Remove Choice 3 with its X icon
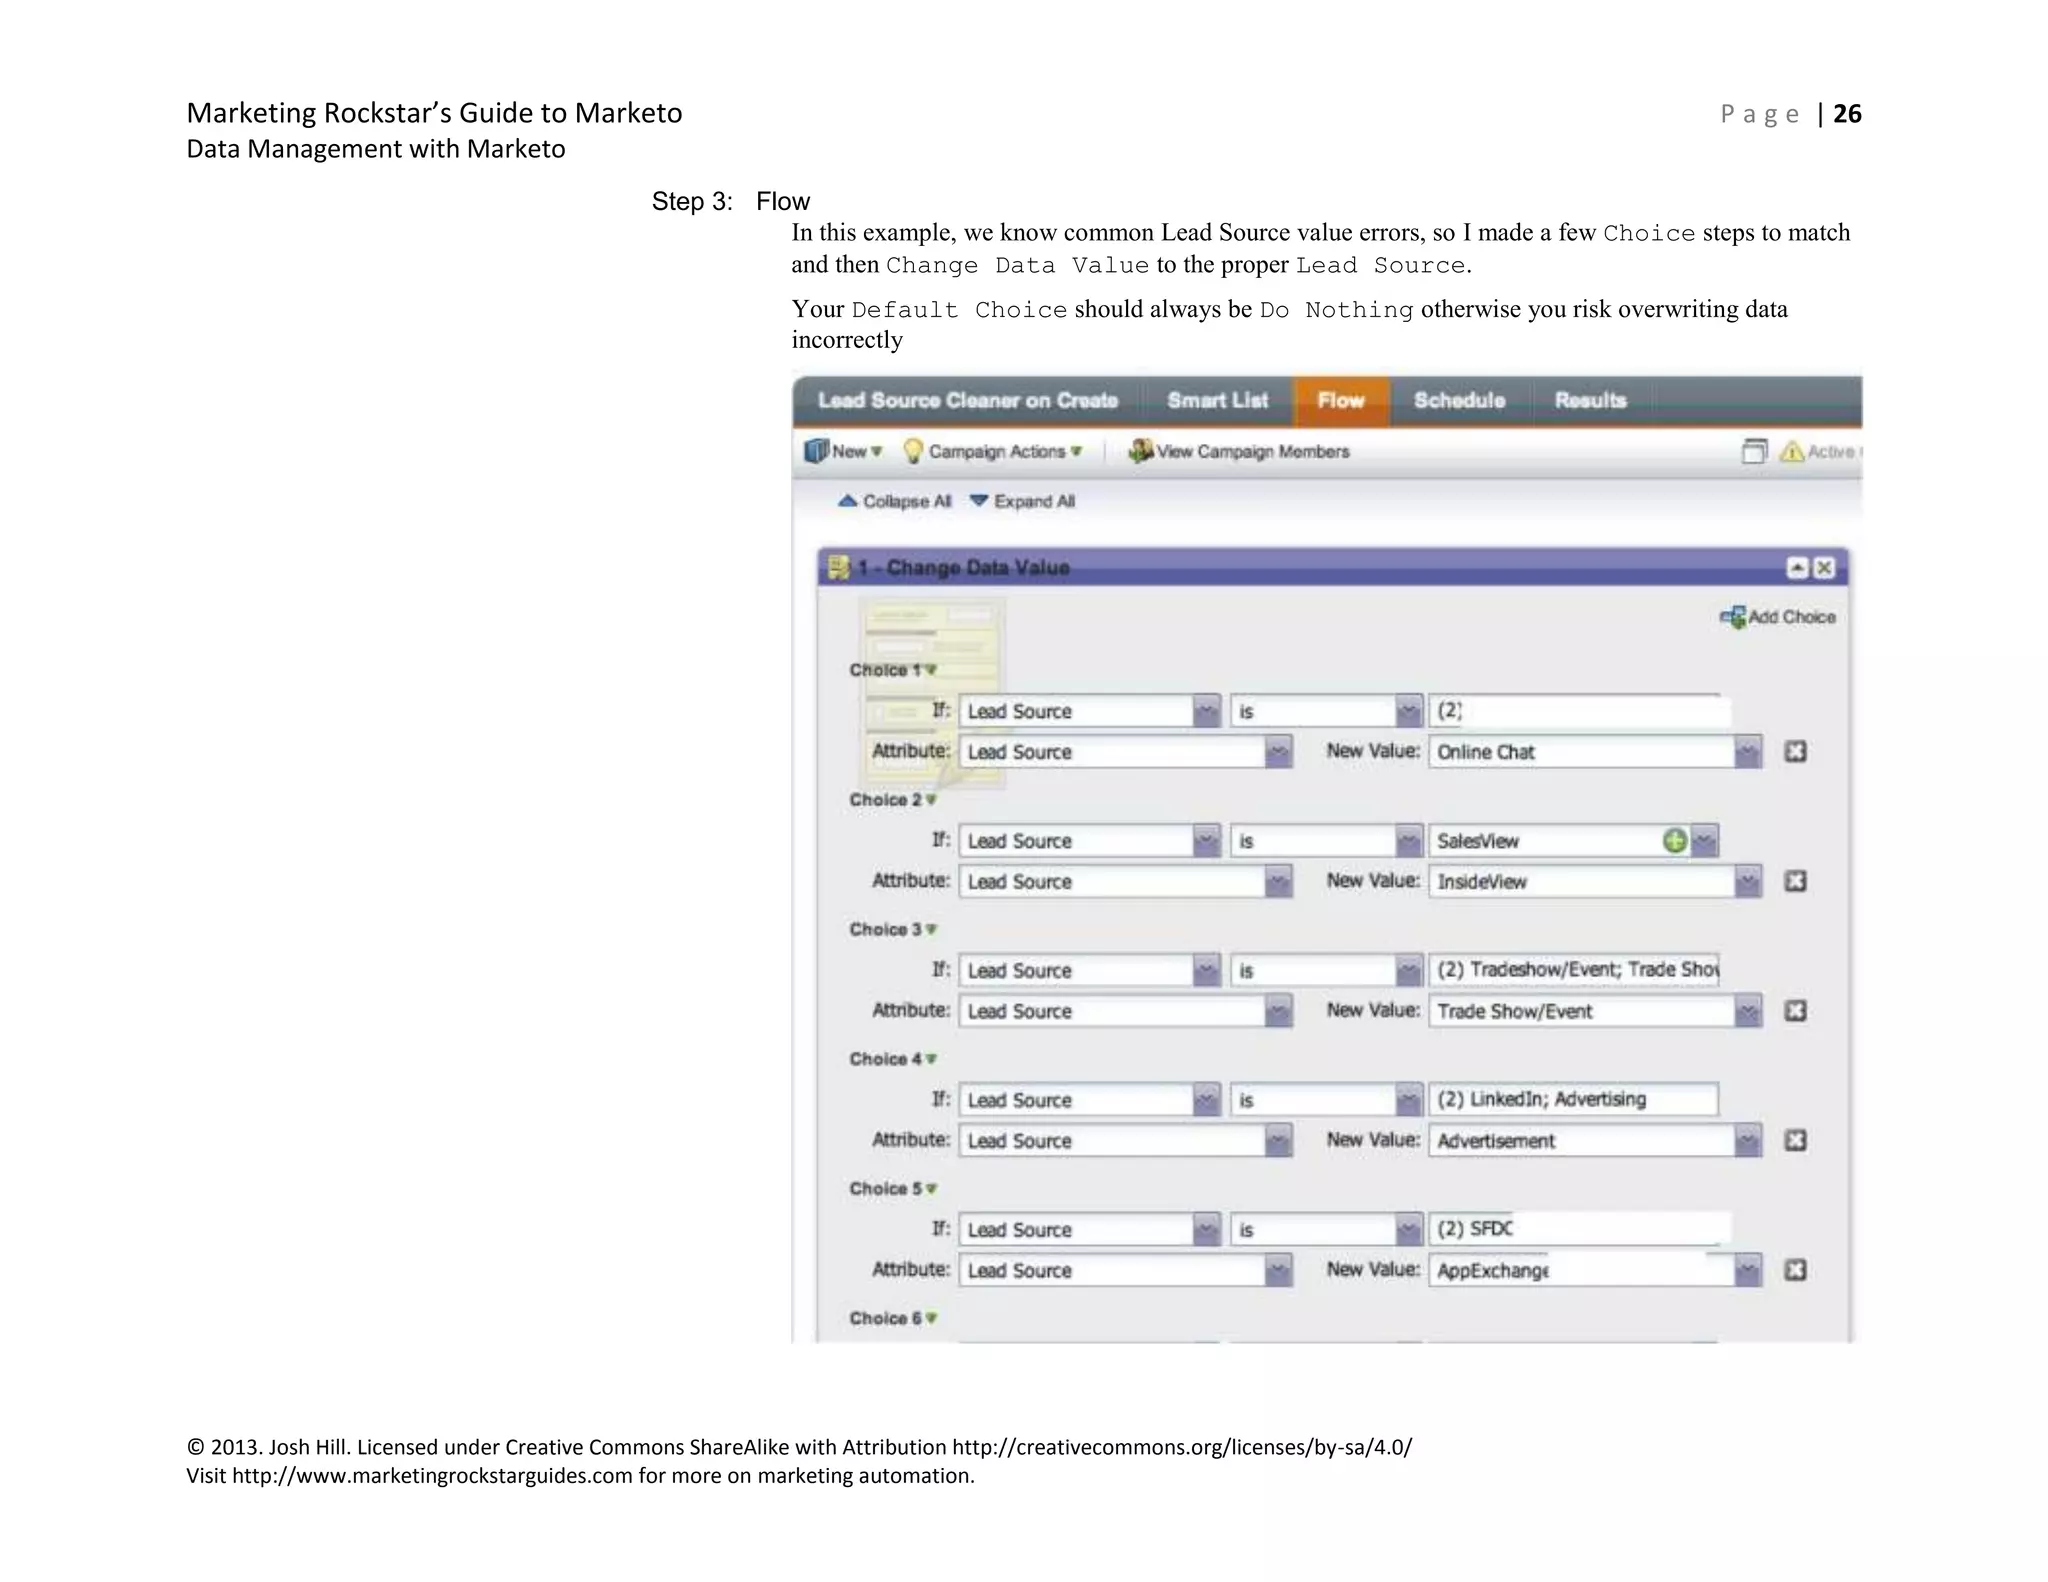The height and width of the screenshot is (1582, 2048). click(x=1796, y=1011)
